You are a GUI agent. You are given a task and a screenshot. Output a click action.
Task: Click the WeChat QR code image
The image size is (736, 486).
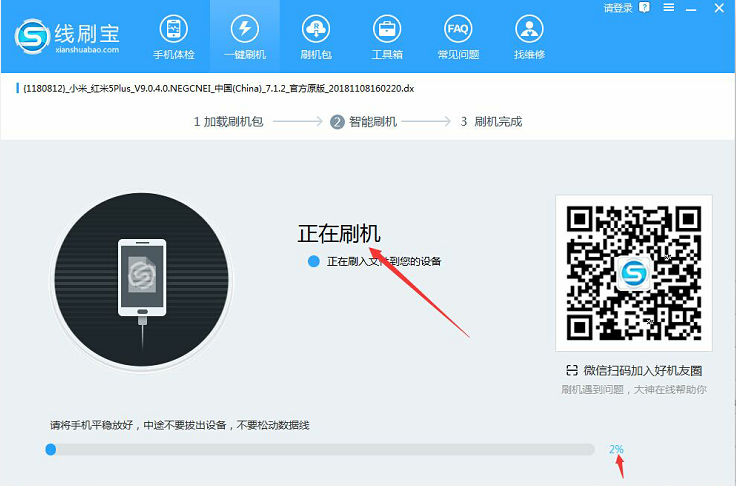tap(633, 273)
